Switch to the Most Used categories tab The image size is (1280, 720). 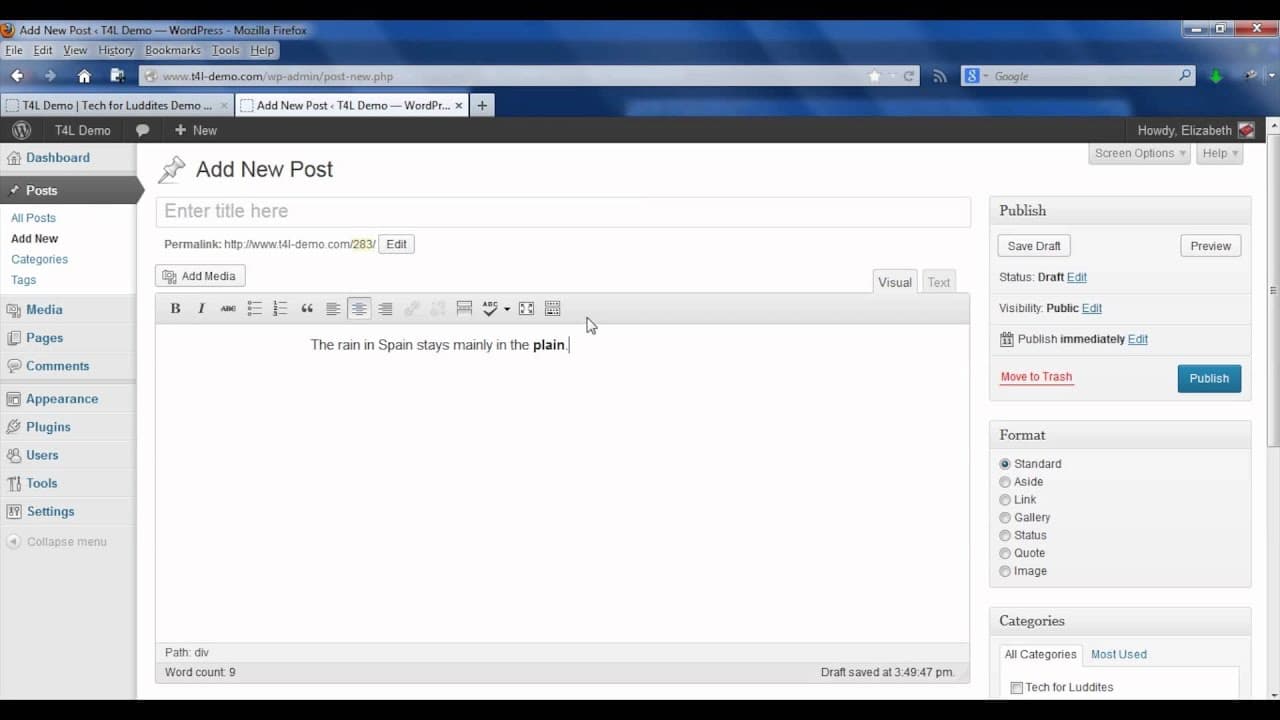(x=1119, y=654)
